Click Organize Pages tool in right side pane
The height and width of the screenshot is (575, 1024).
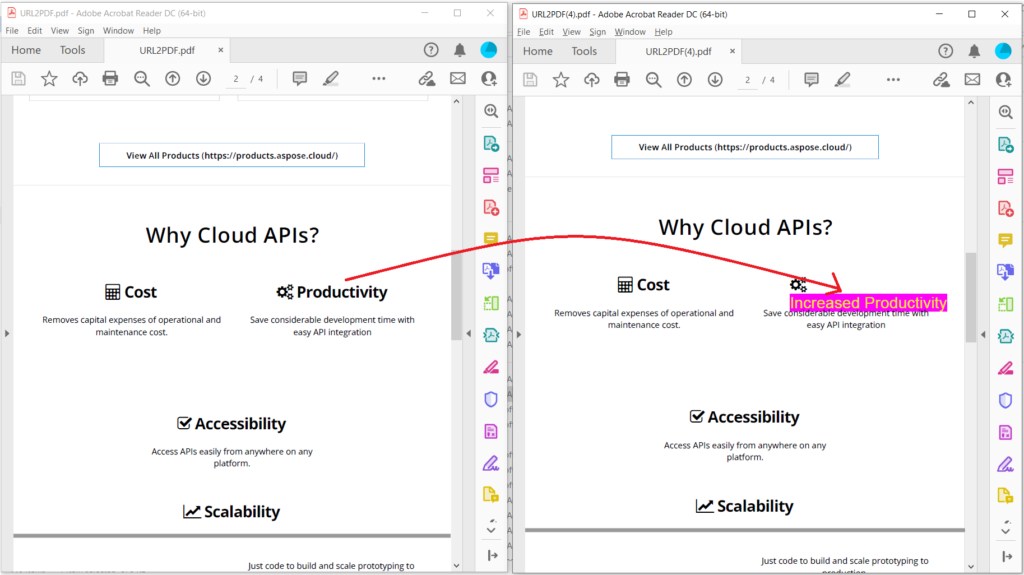[x=1006, y=176]
